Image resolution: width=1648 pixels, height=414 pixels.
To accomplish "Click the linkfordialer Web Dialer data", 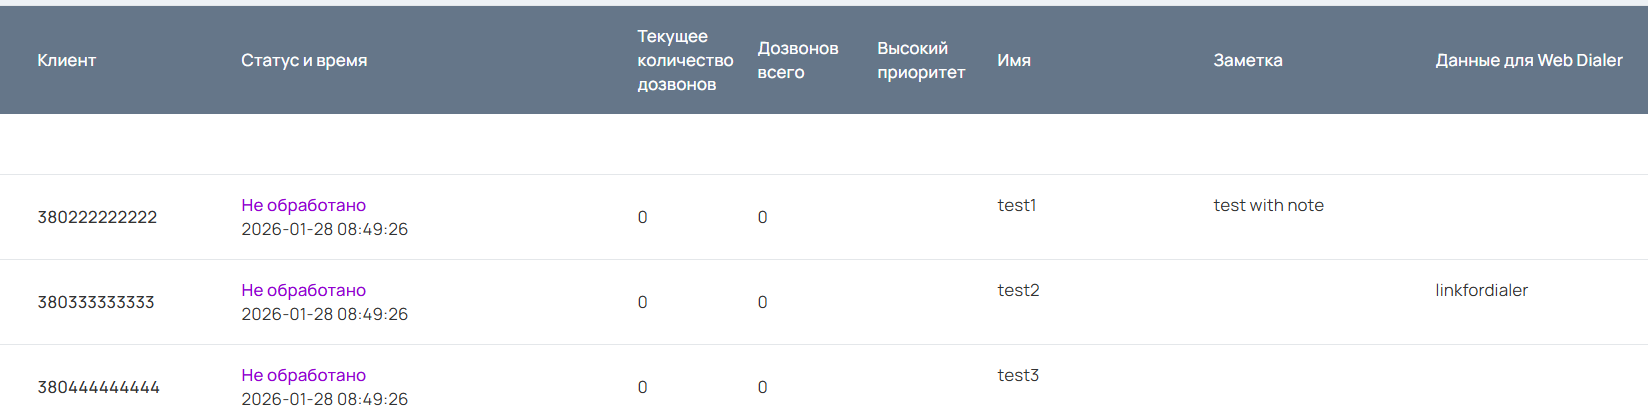I will [1481, 290].
